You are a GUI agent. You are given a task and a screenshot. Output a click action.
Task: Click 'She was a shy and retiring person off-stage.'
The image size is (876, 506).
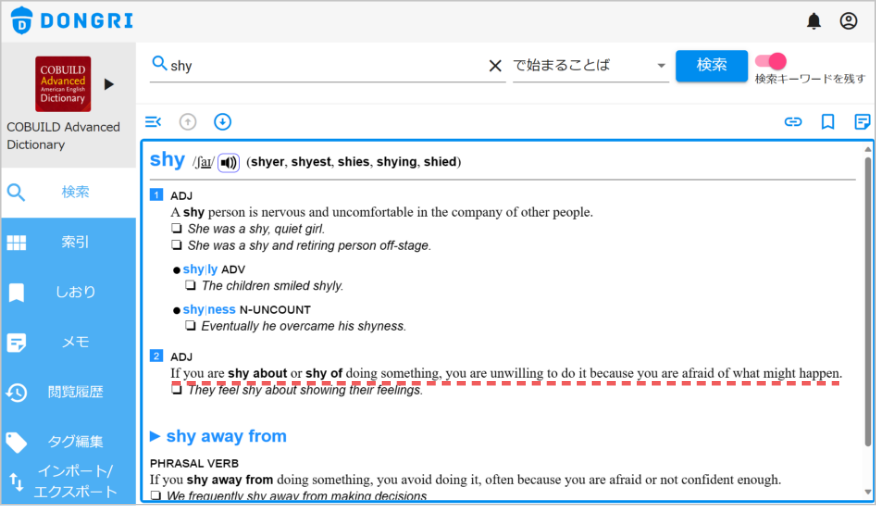click(x=309, y=246)
